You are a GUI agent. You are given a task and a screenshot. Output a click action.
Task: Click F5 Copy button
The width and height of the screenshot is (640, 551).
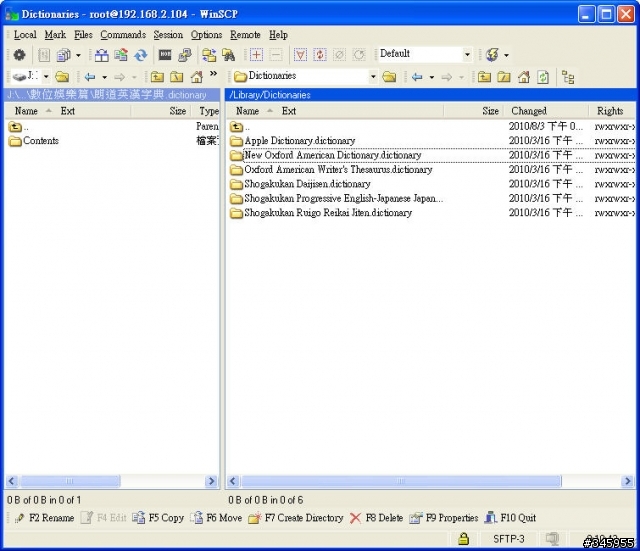pos(158,518)
